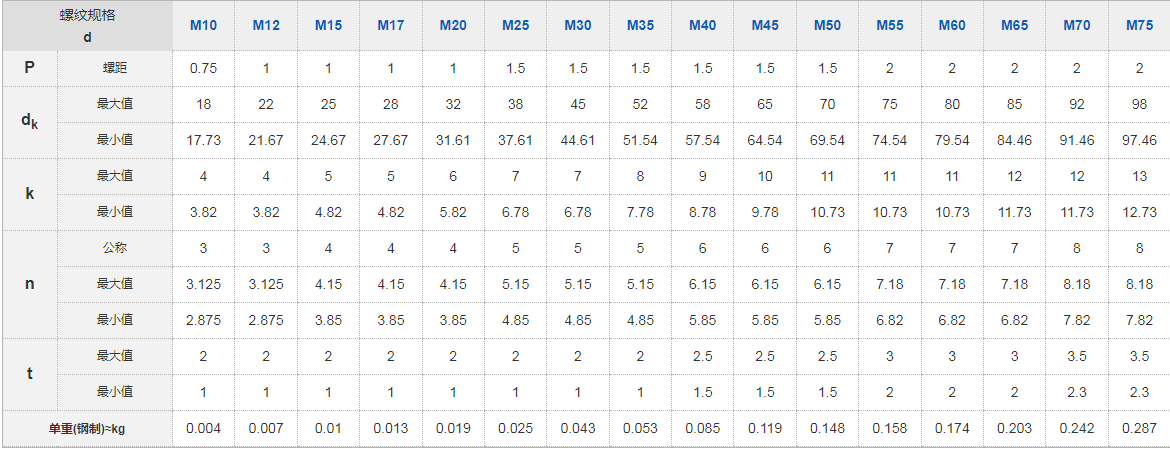Open the M50 column link
This screenshot has width=1170, height=449.
[827, 25]
